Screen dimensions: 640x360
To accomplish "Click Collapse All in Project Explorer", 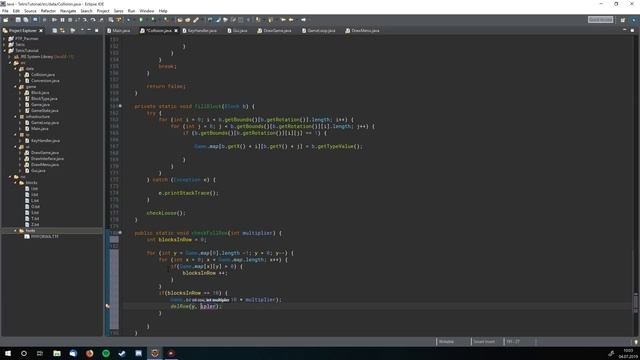I will [55, 31].
